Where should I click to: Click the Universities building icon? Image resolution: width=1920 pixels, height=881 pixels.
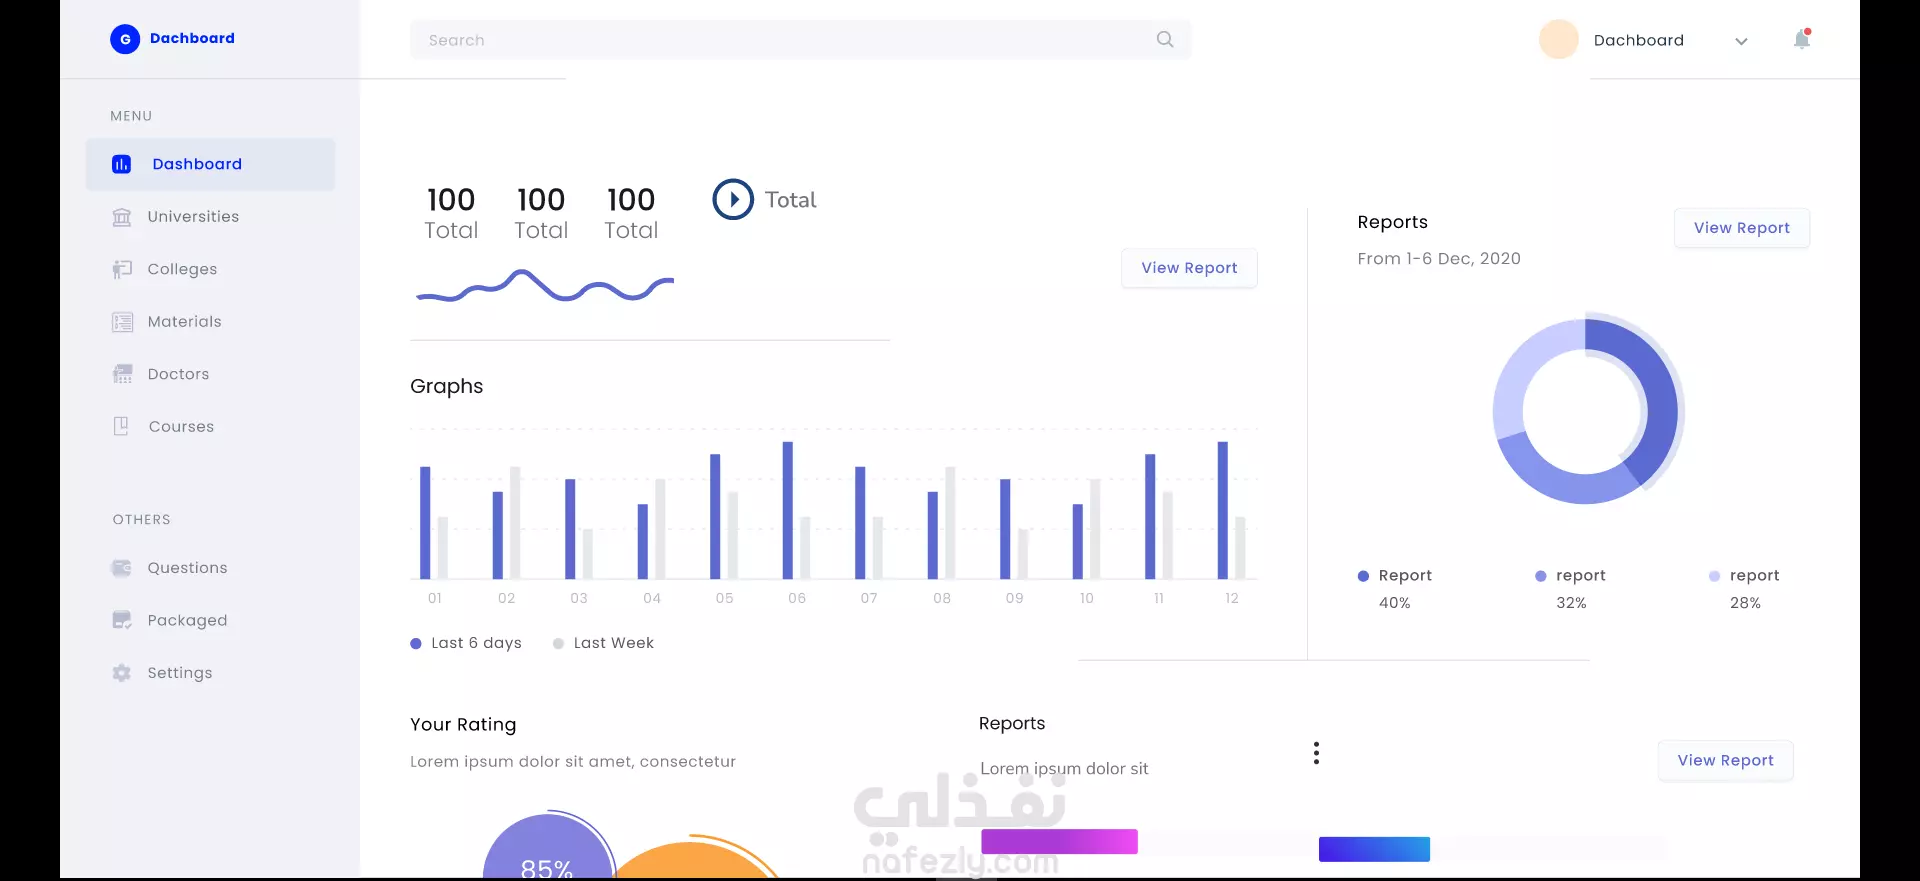coord(122,217)
